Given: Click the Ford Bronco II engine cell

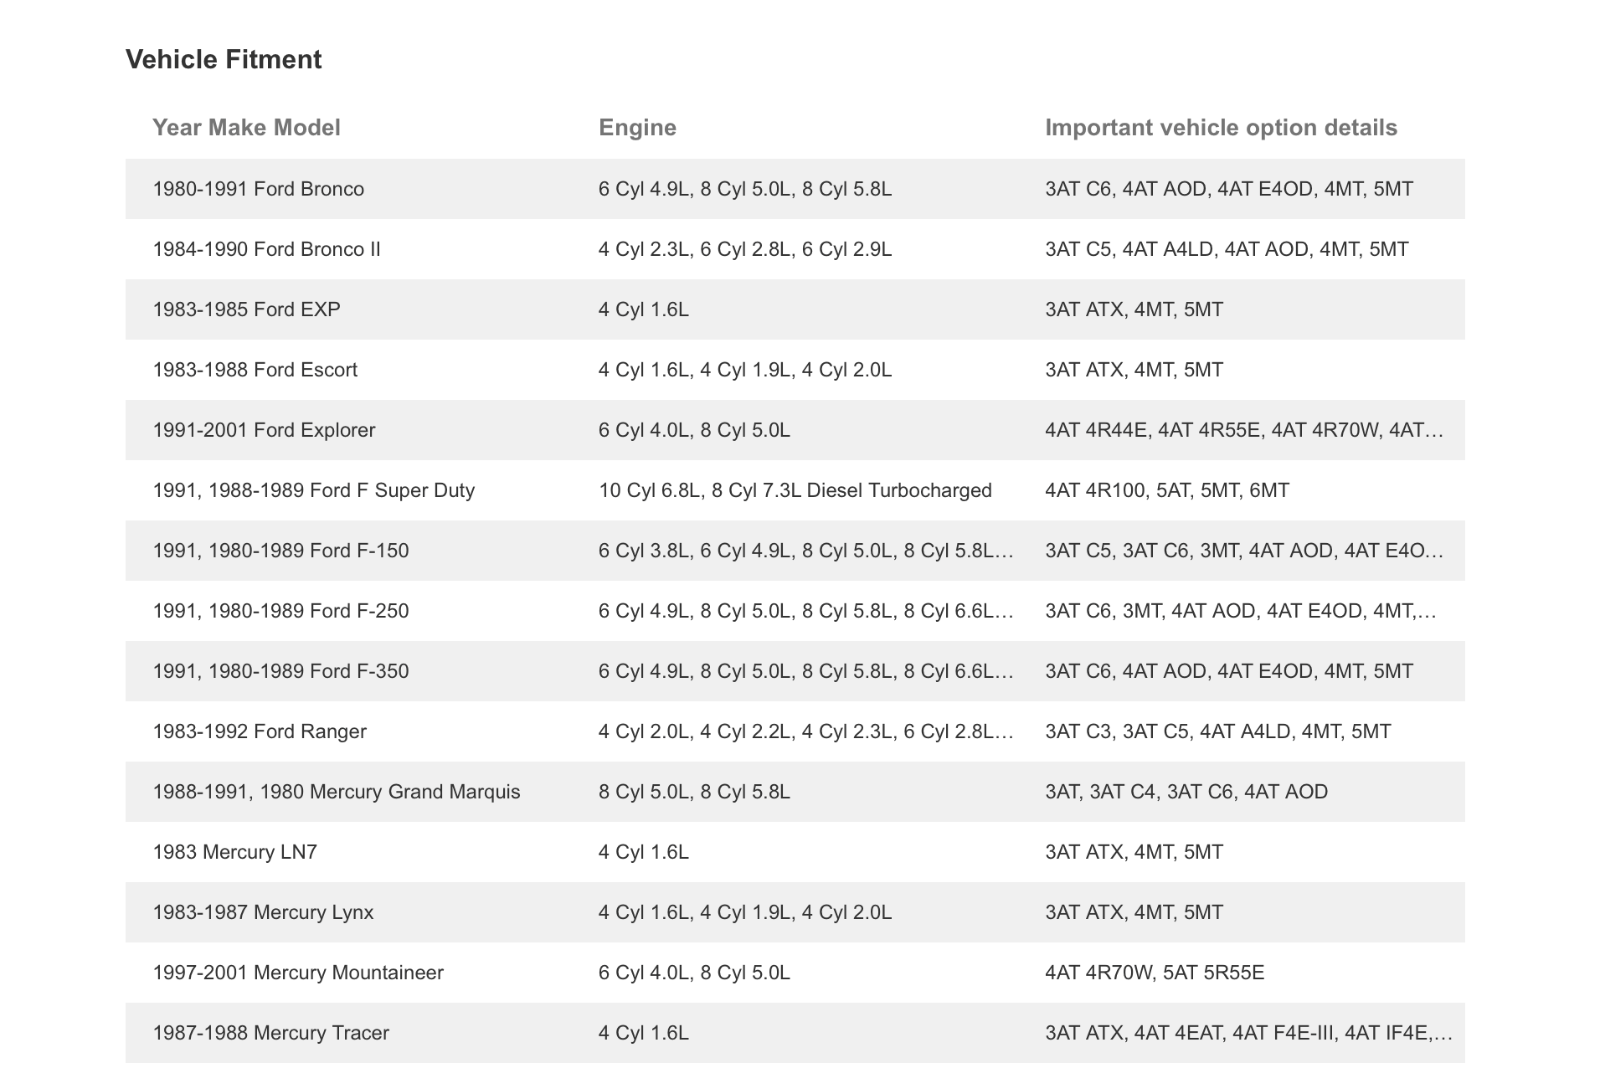Looking at the screenshot, I should (x=745, y=249).
